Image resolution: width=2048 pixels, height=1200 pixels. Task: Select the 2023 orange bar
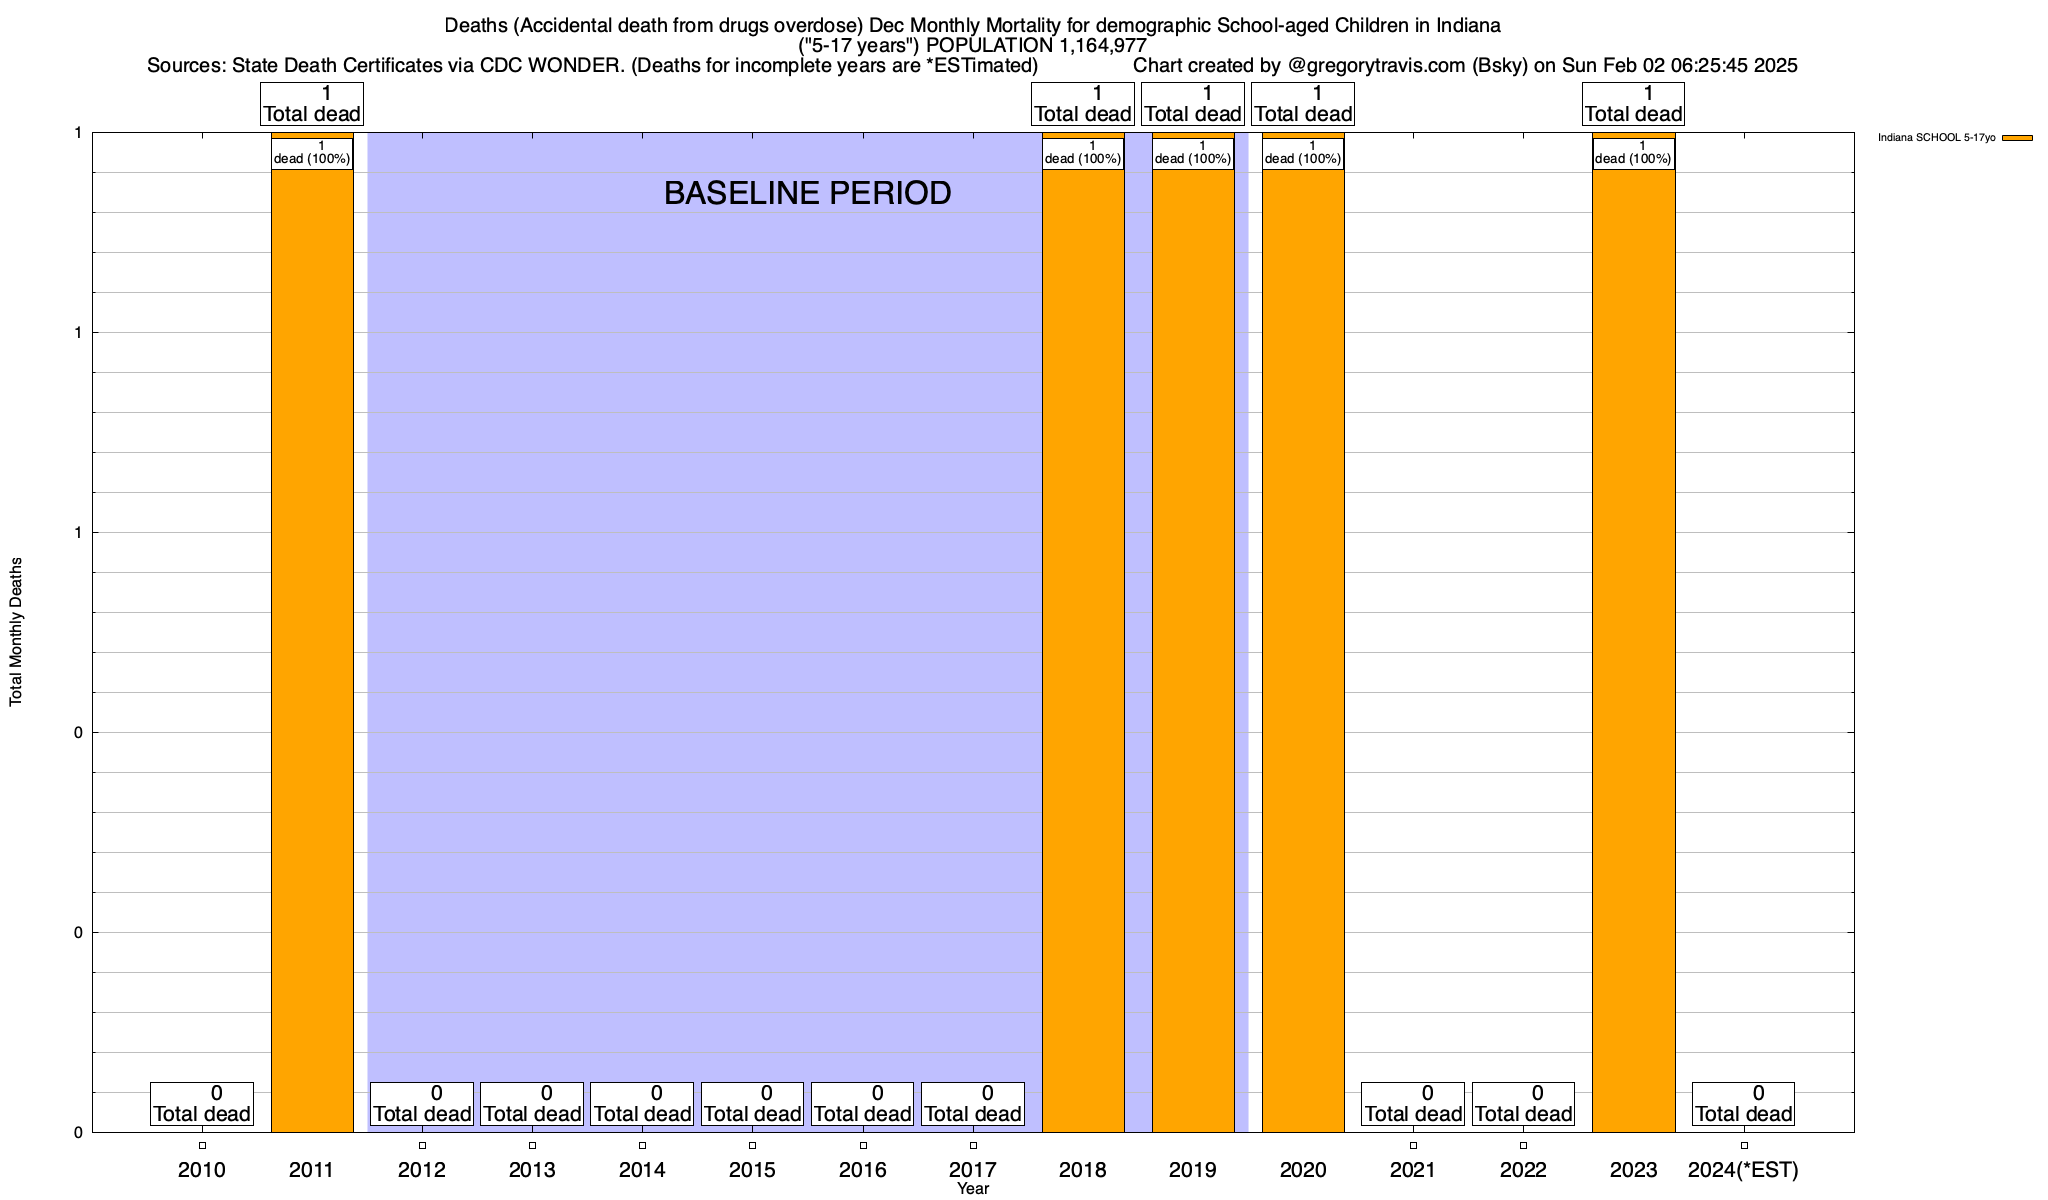[1634, 632]
